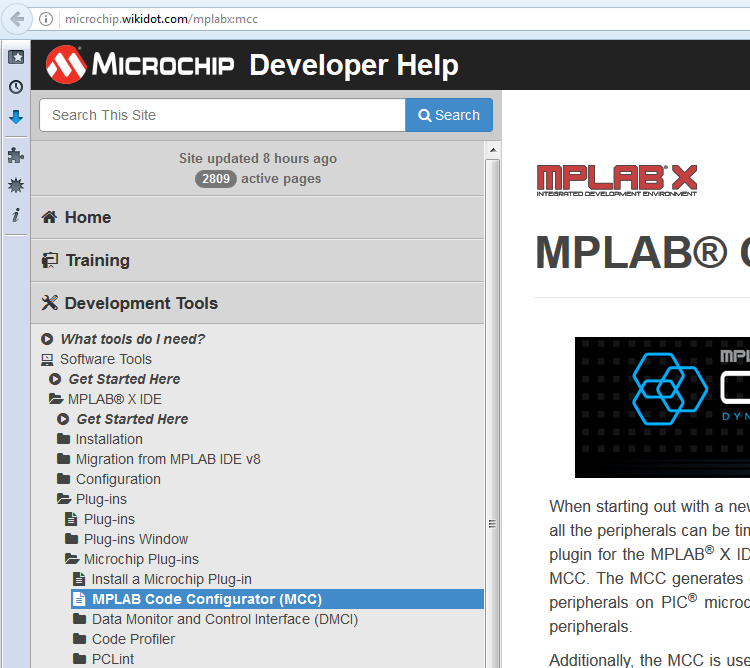750x668 pixels.
Task: Collapse the Microchip Plug-ins folder
Action: (141, 559)
